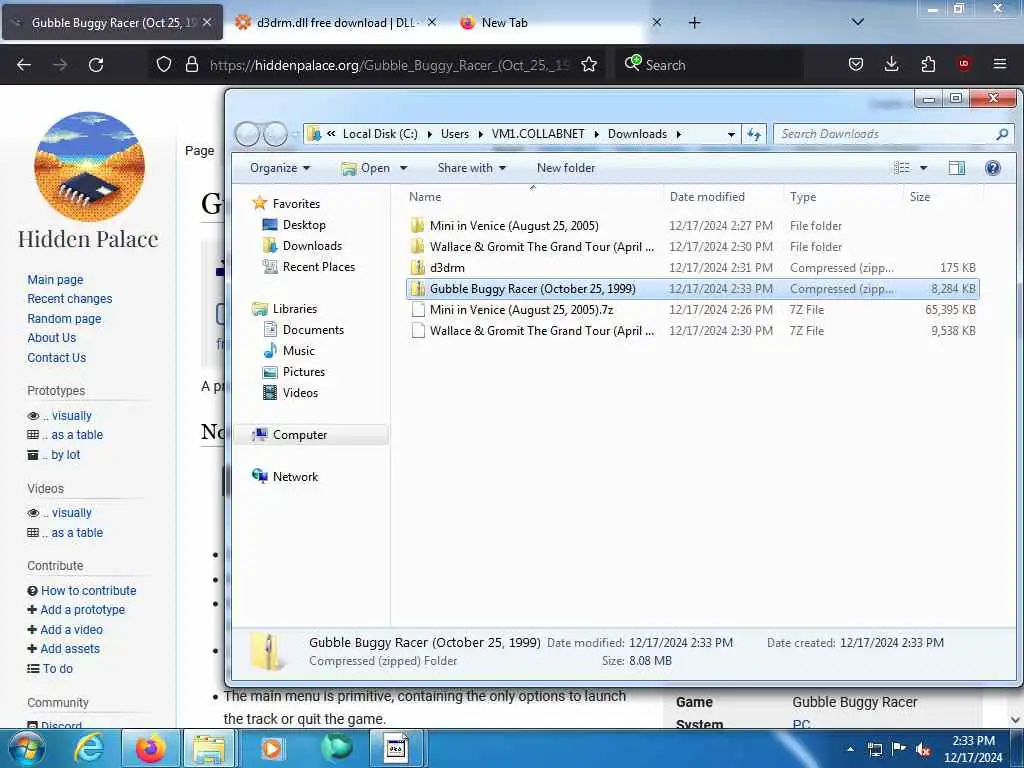Viewport: 1024px width, 768px height.
Task: Open Windows Start menu
Action: pyautogui.click(x=26, y=748)
